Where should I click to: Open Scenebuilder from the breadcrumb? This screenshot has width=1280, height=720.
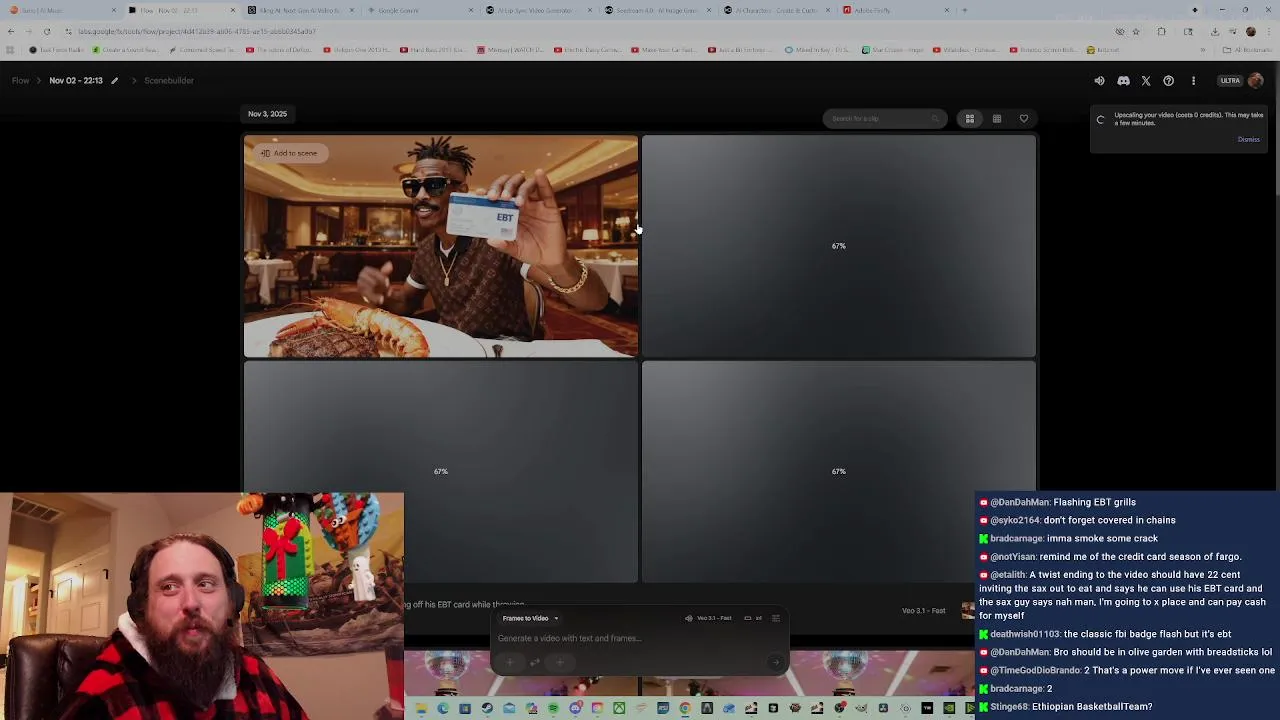[x=169, y=80]
